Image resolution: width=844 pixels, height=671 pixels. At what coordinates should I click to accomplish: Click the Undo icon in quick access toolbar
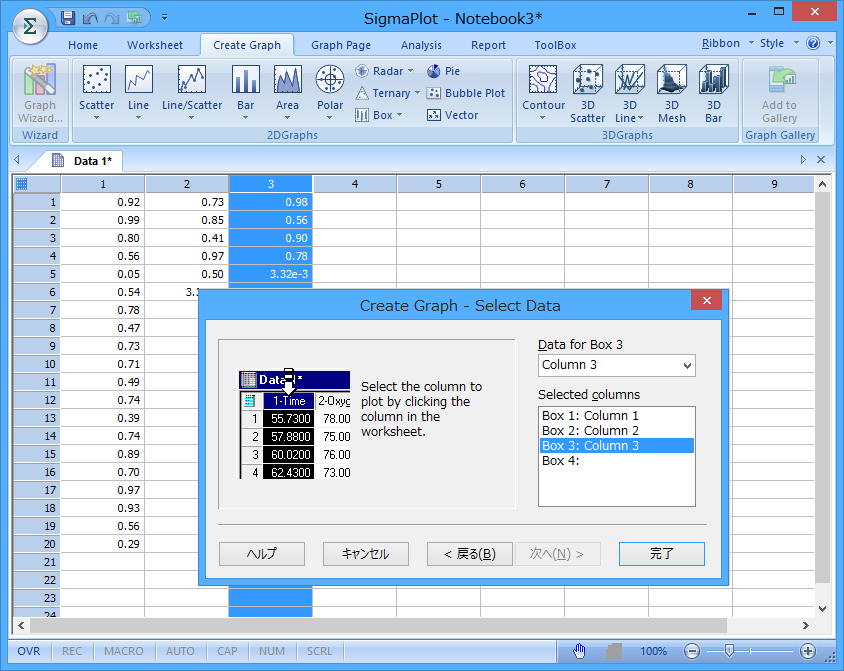[x=90, y=18]
